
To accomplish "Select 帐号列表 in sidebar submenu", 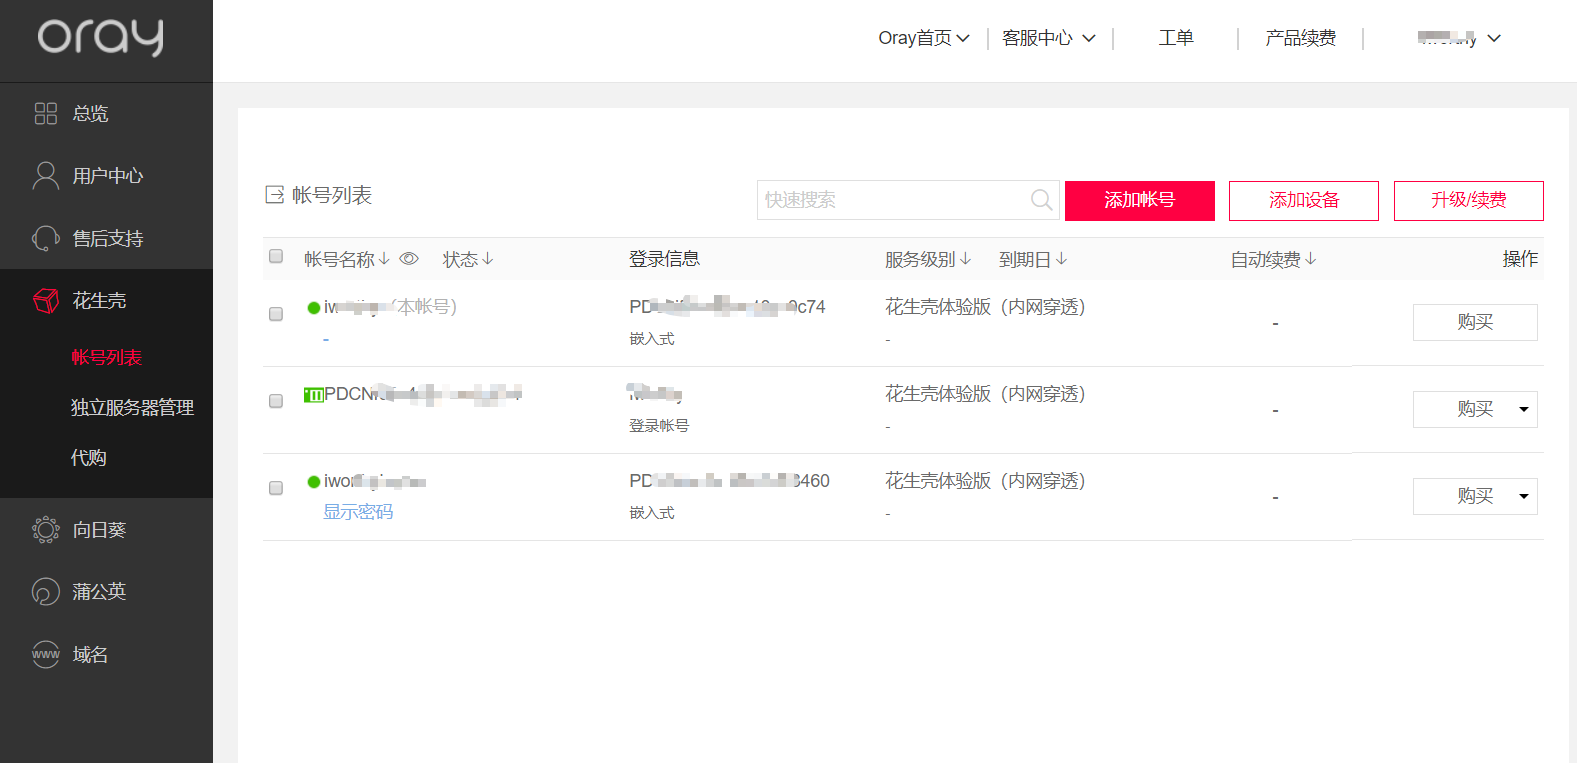I will [x=106, y=357].
